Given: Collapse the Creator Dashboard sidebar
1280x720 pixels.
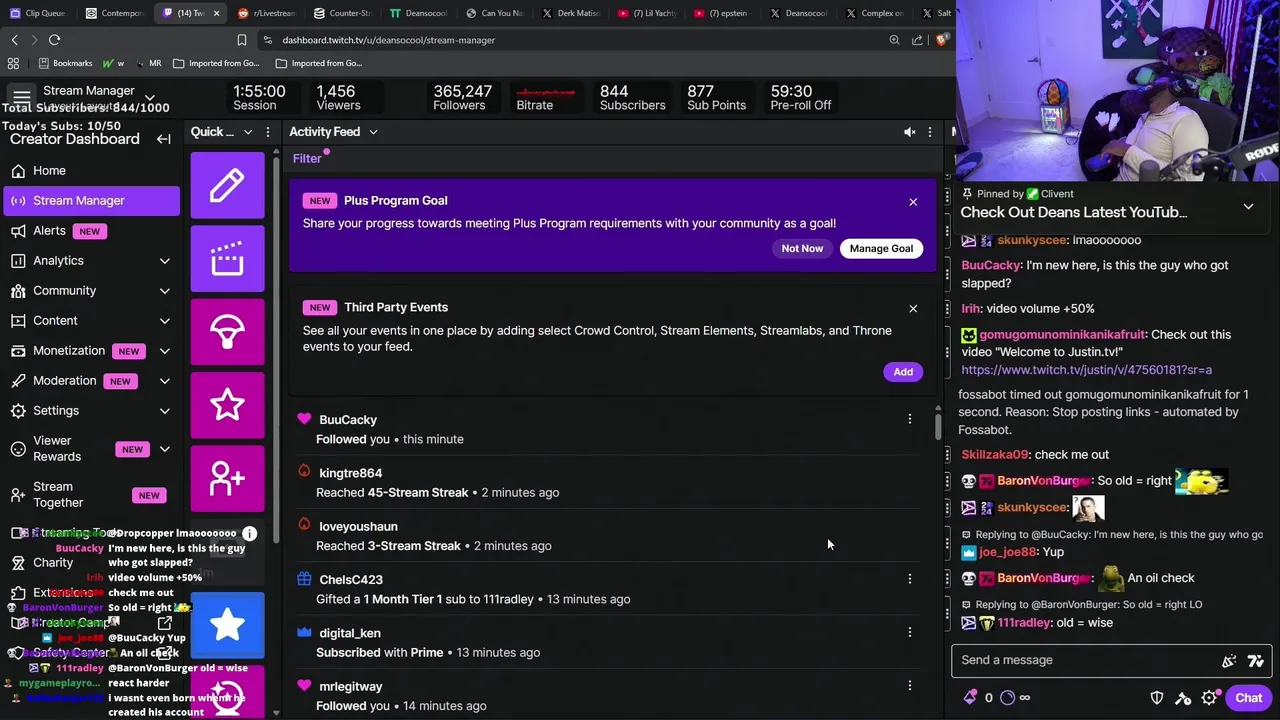Looking at the screenshot, I should (163, 139).
